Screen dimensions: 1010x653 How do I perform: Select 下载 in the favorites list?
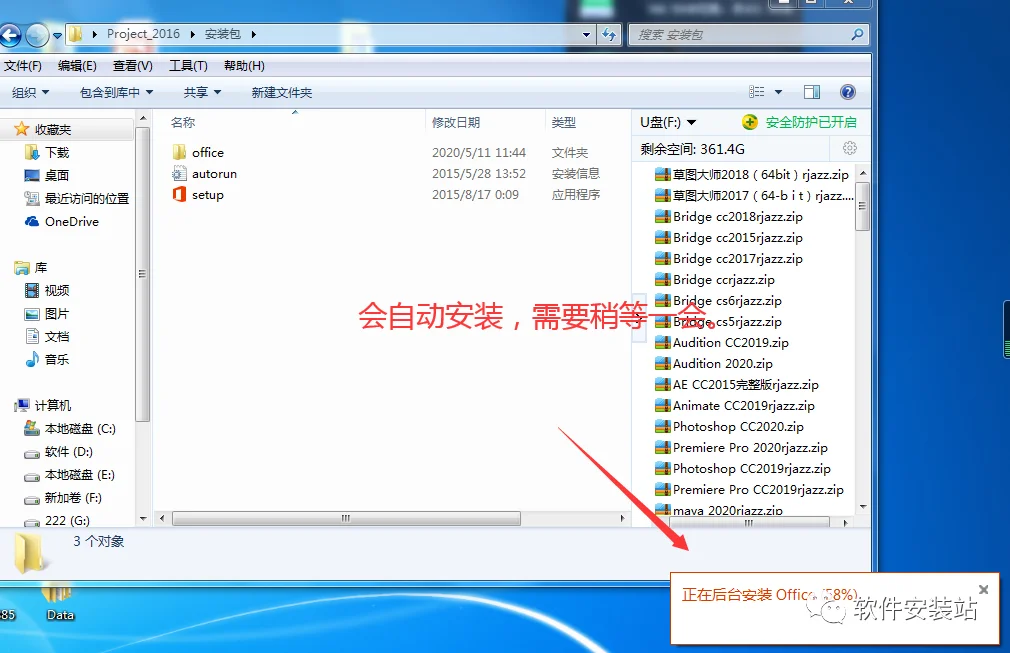tap(46, 152)
